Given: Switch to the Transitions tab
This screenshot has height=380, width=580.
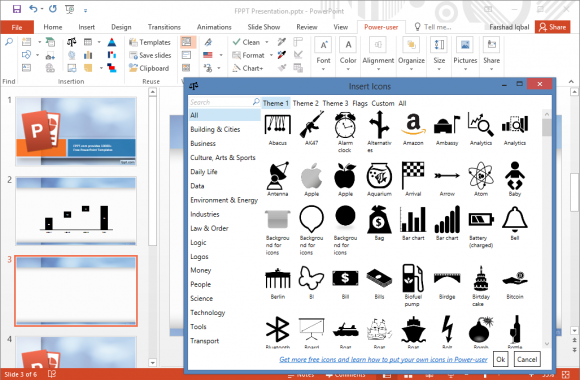Looking at the screenshot, I should (x=164, y=27).
